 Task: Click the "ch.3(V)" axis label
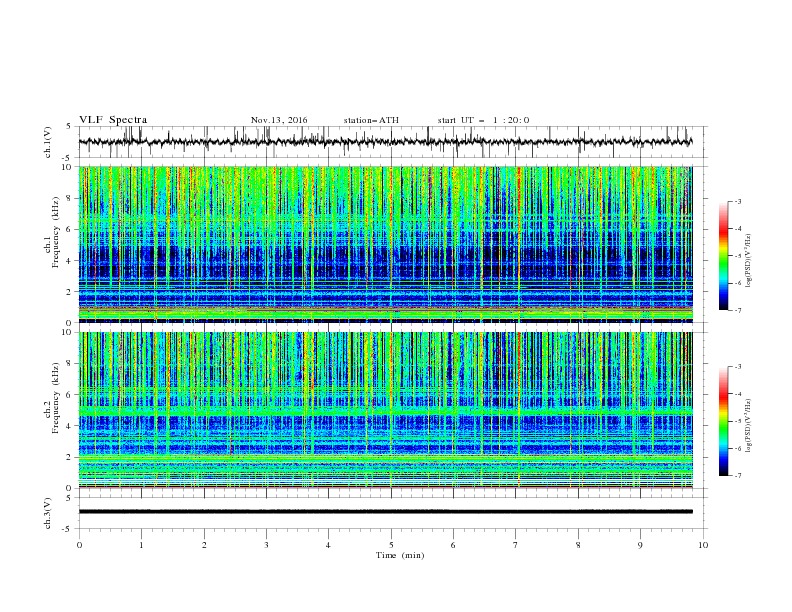point(48,513)
